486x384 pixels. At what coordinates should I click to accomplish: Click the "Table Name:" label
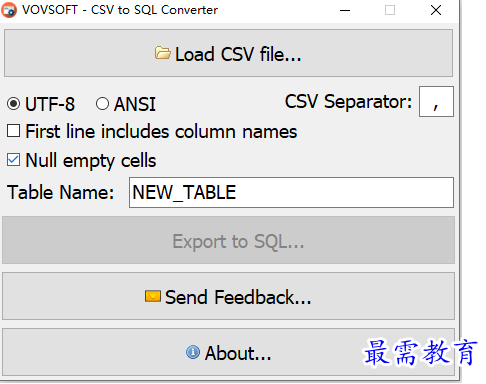click(x=61, y=193)
